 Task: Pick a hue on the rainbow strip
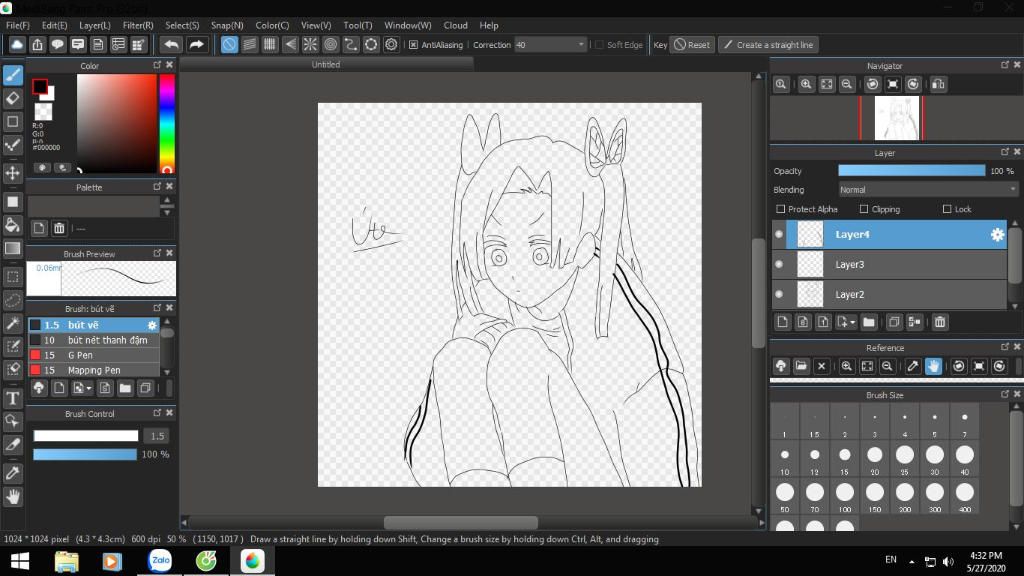pos(167,123)
